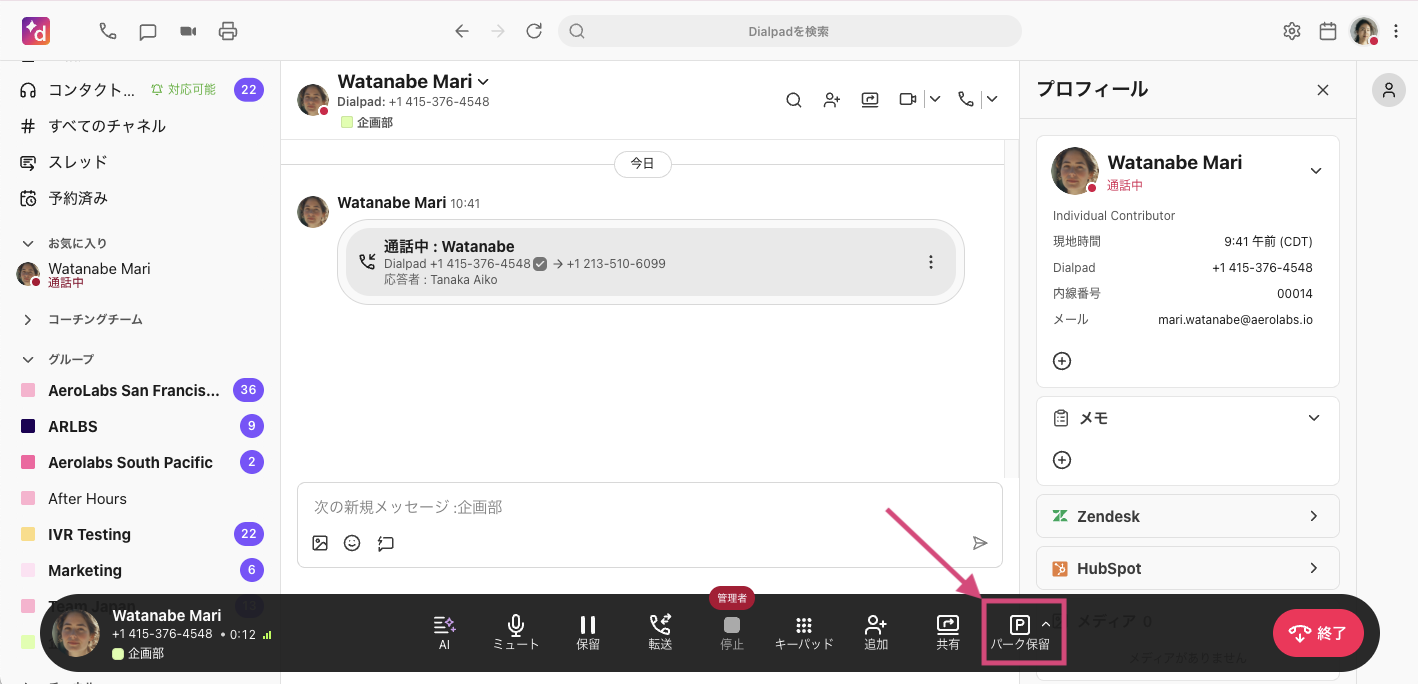The height and width of the screenshot is (684, 1418).
Task: Open the keypad in call bar
Action: pos(803,632)
